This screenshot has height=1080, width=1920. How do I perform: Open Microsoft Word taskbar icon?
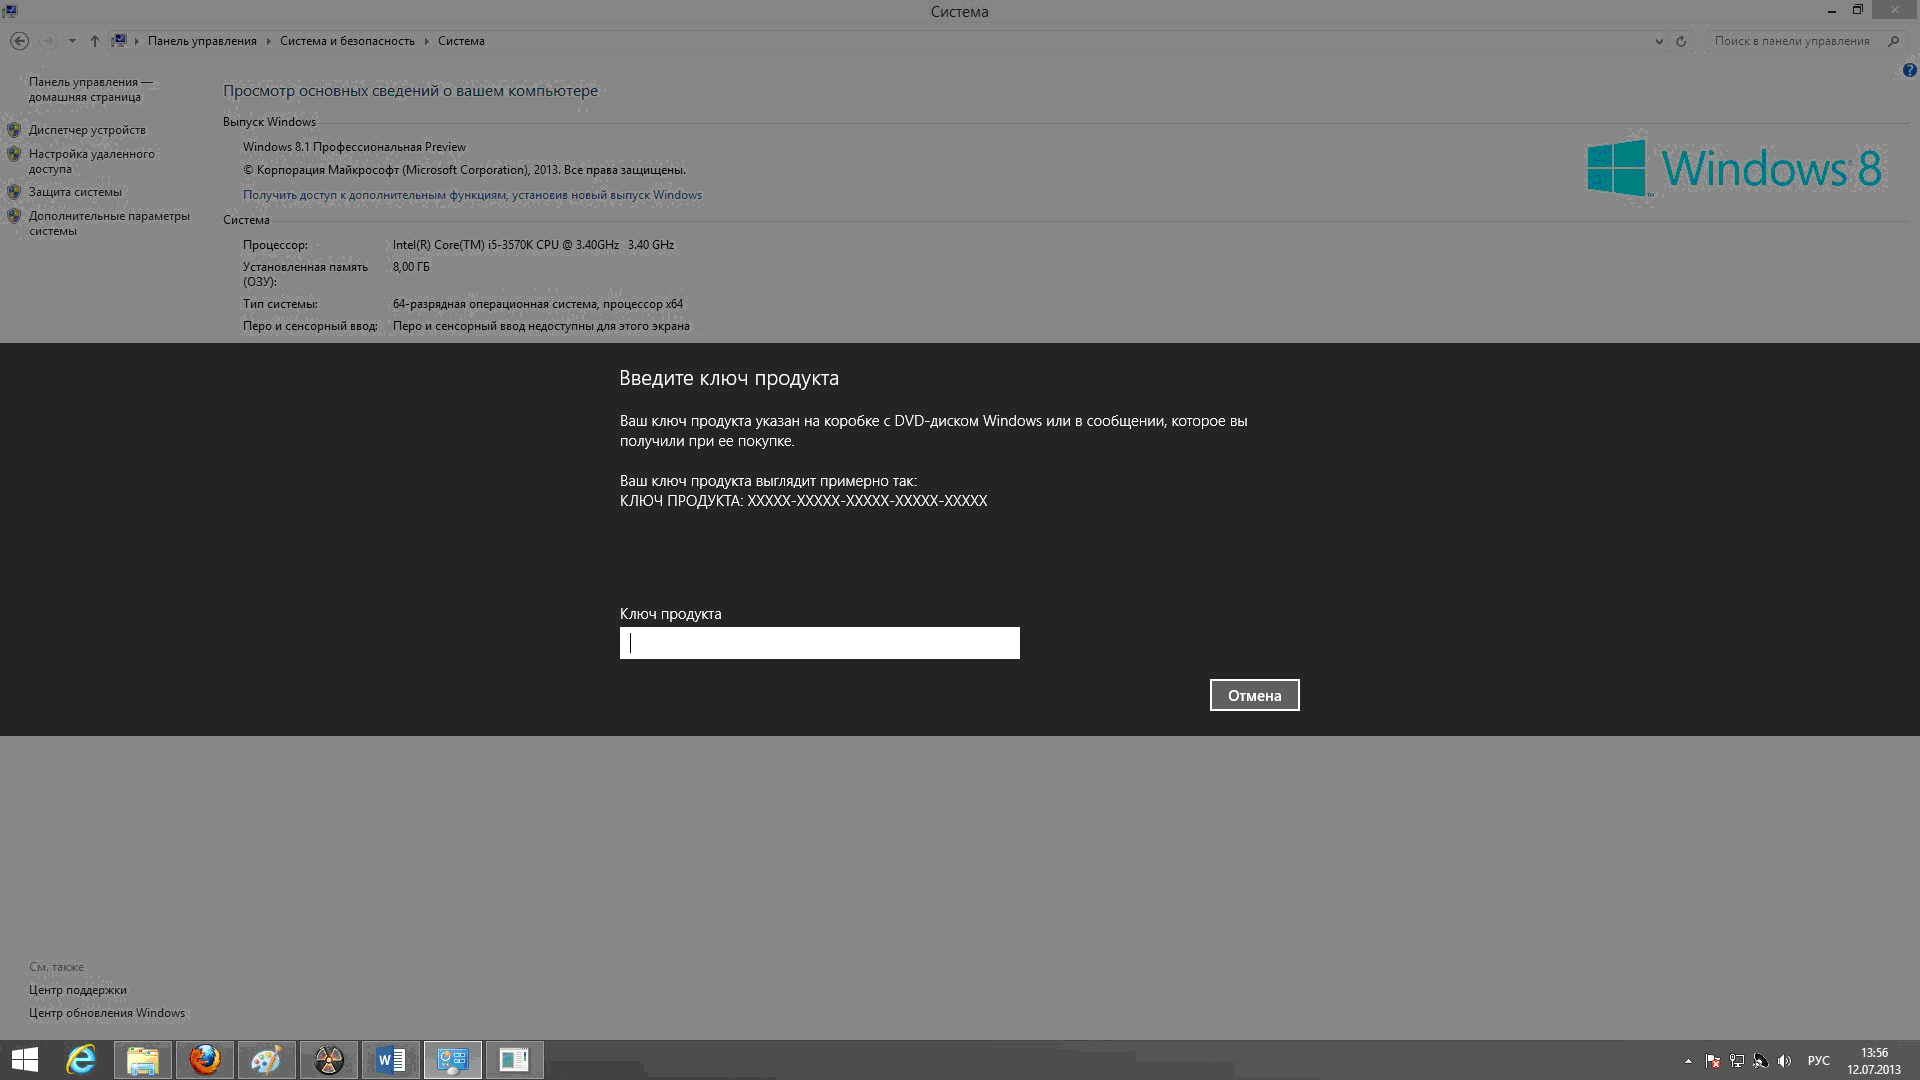pos(390,1060)
